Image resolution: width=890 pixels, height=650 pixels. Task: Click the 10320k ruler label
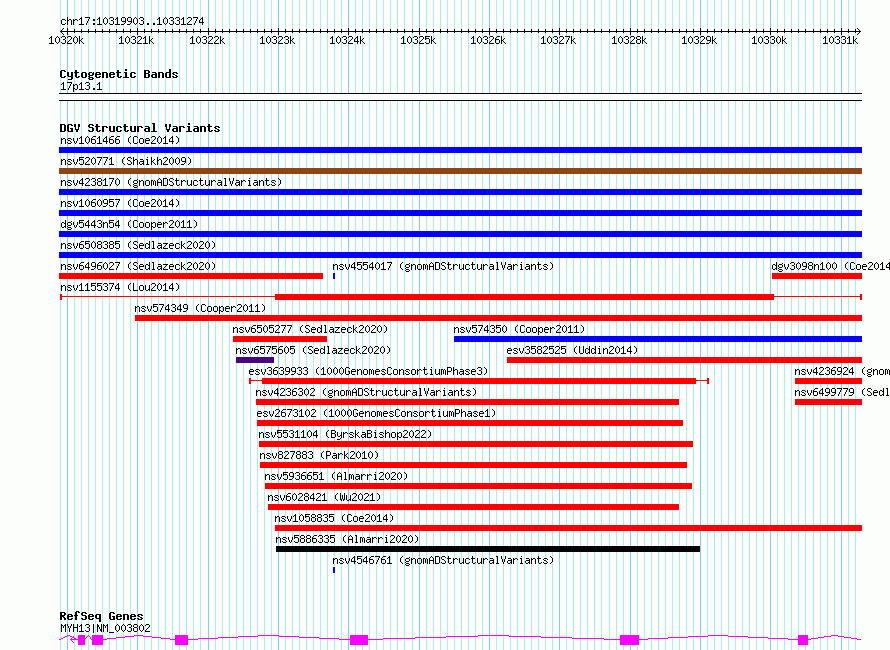coord(66,40)
